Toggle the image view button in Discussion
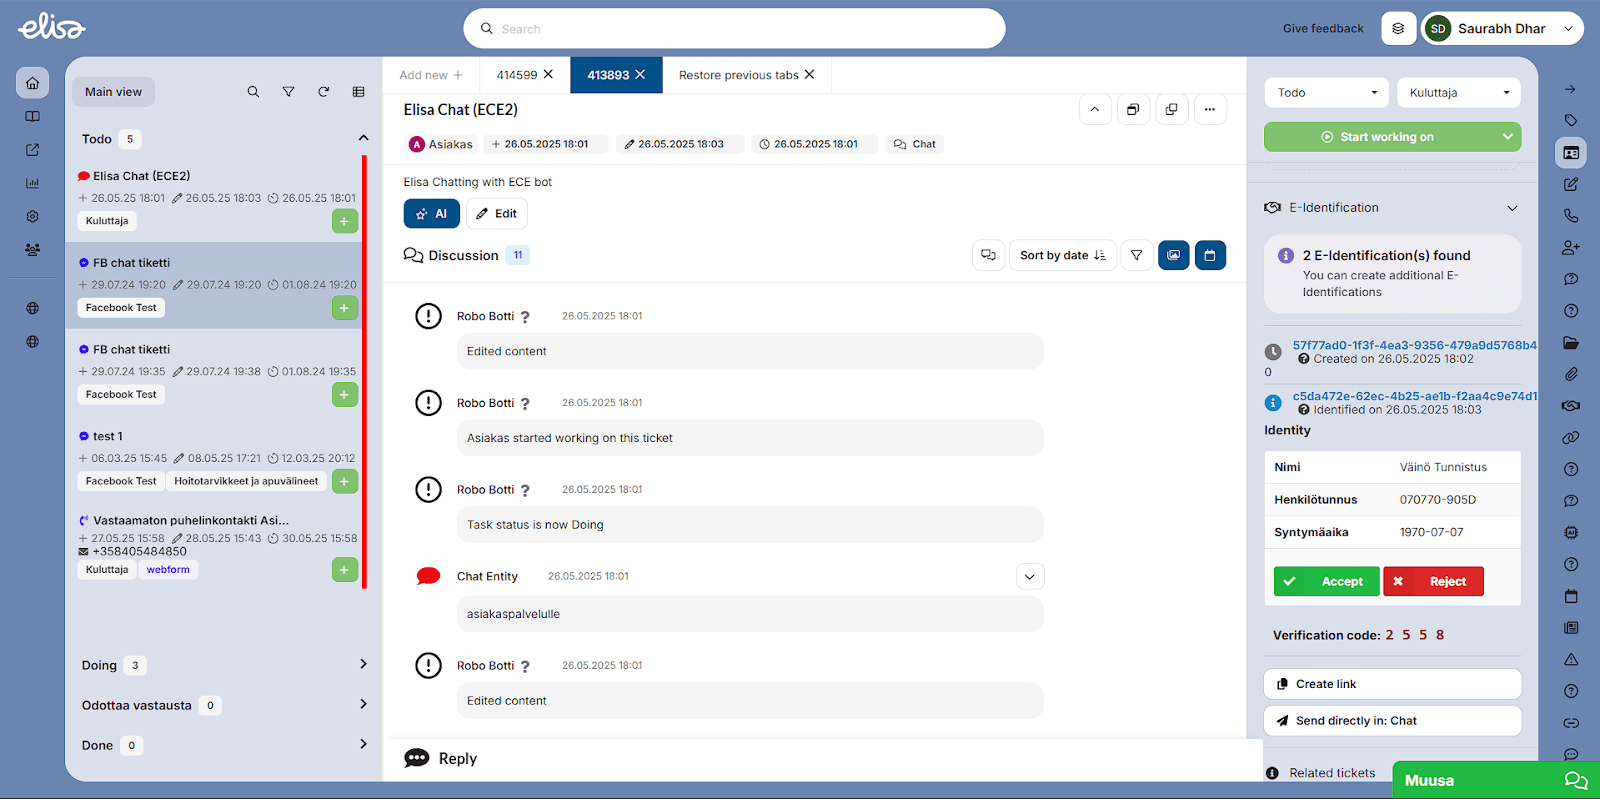The height and width of the screenshot is (799, 1600). click(1173, 256)
